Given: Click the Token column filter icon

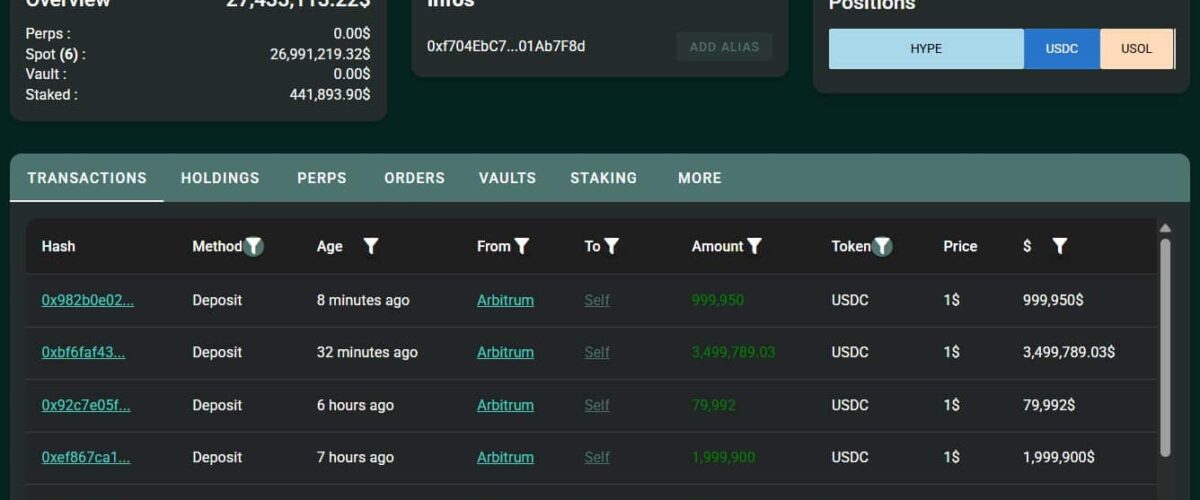Looking at the screenshot, I should [882, 246].
